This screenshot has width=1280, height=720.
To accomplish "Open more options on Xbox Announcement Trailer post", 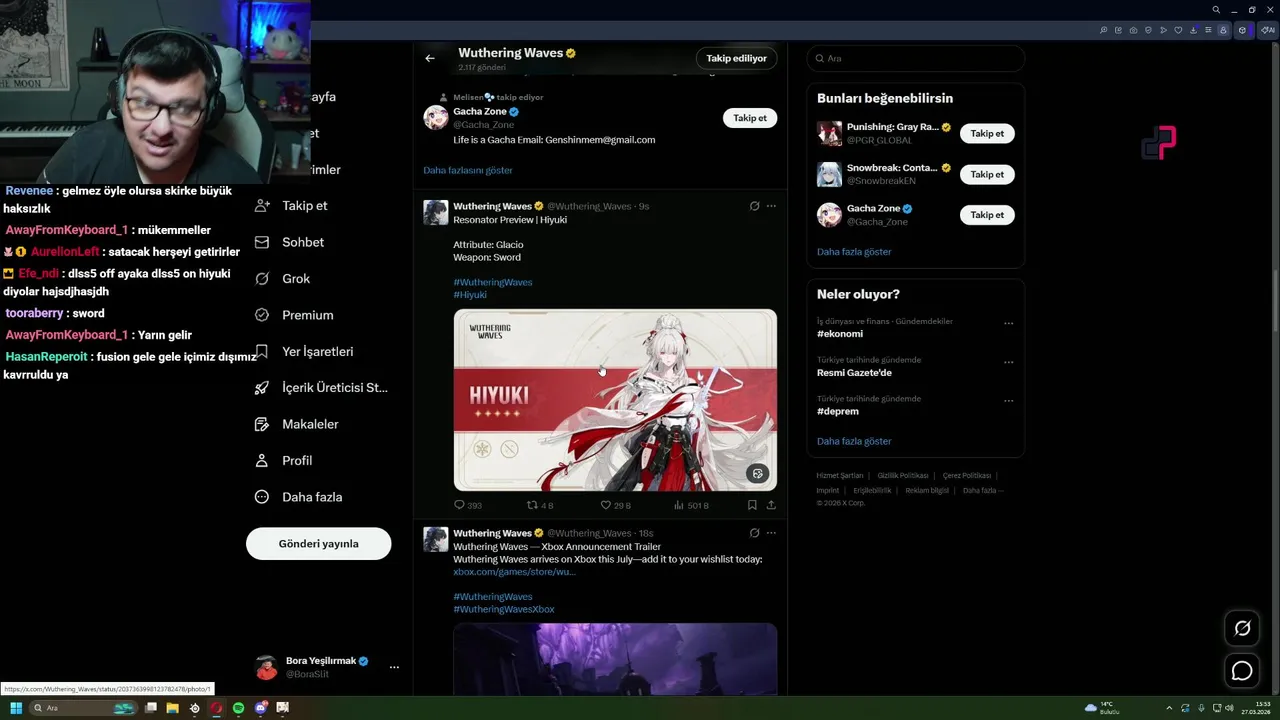I will tap(771, 533).
